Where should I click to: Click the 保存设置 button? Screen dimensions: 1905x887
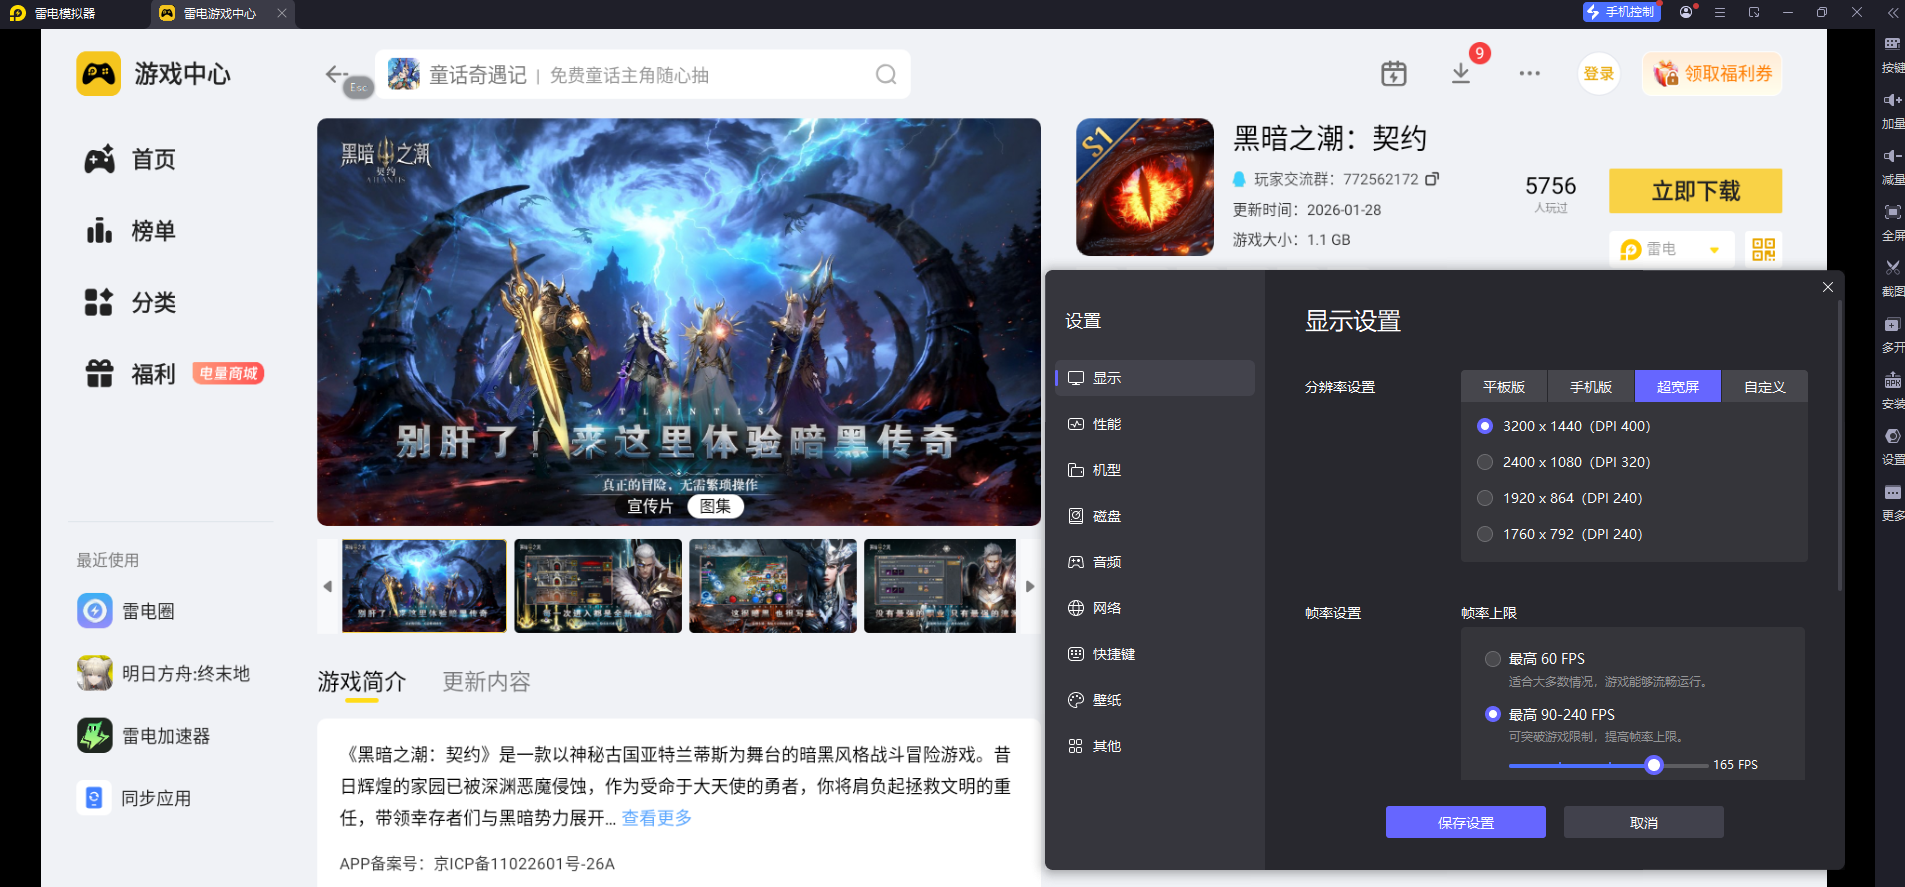pos(1465,823)
